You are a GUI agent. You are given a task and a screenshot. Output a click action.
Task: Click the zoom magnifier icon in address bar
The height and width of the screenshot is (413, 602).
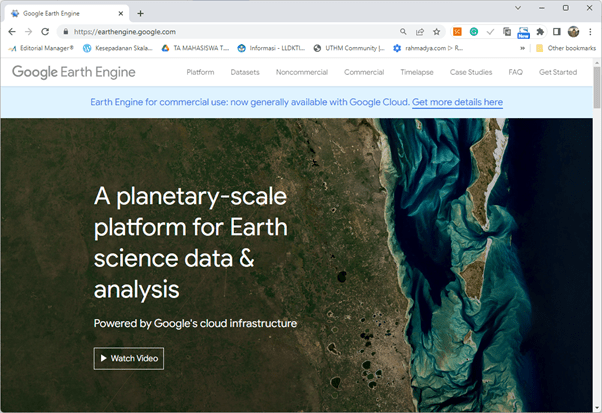[x=403, y=31]
